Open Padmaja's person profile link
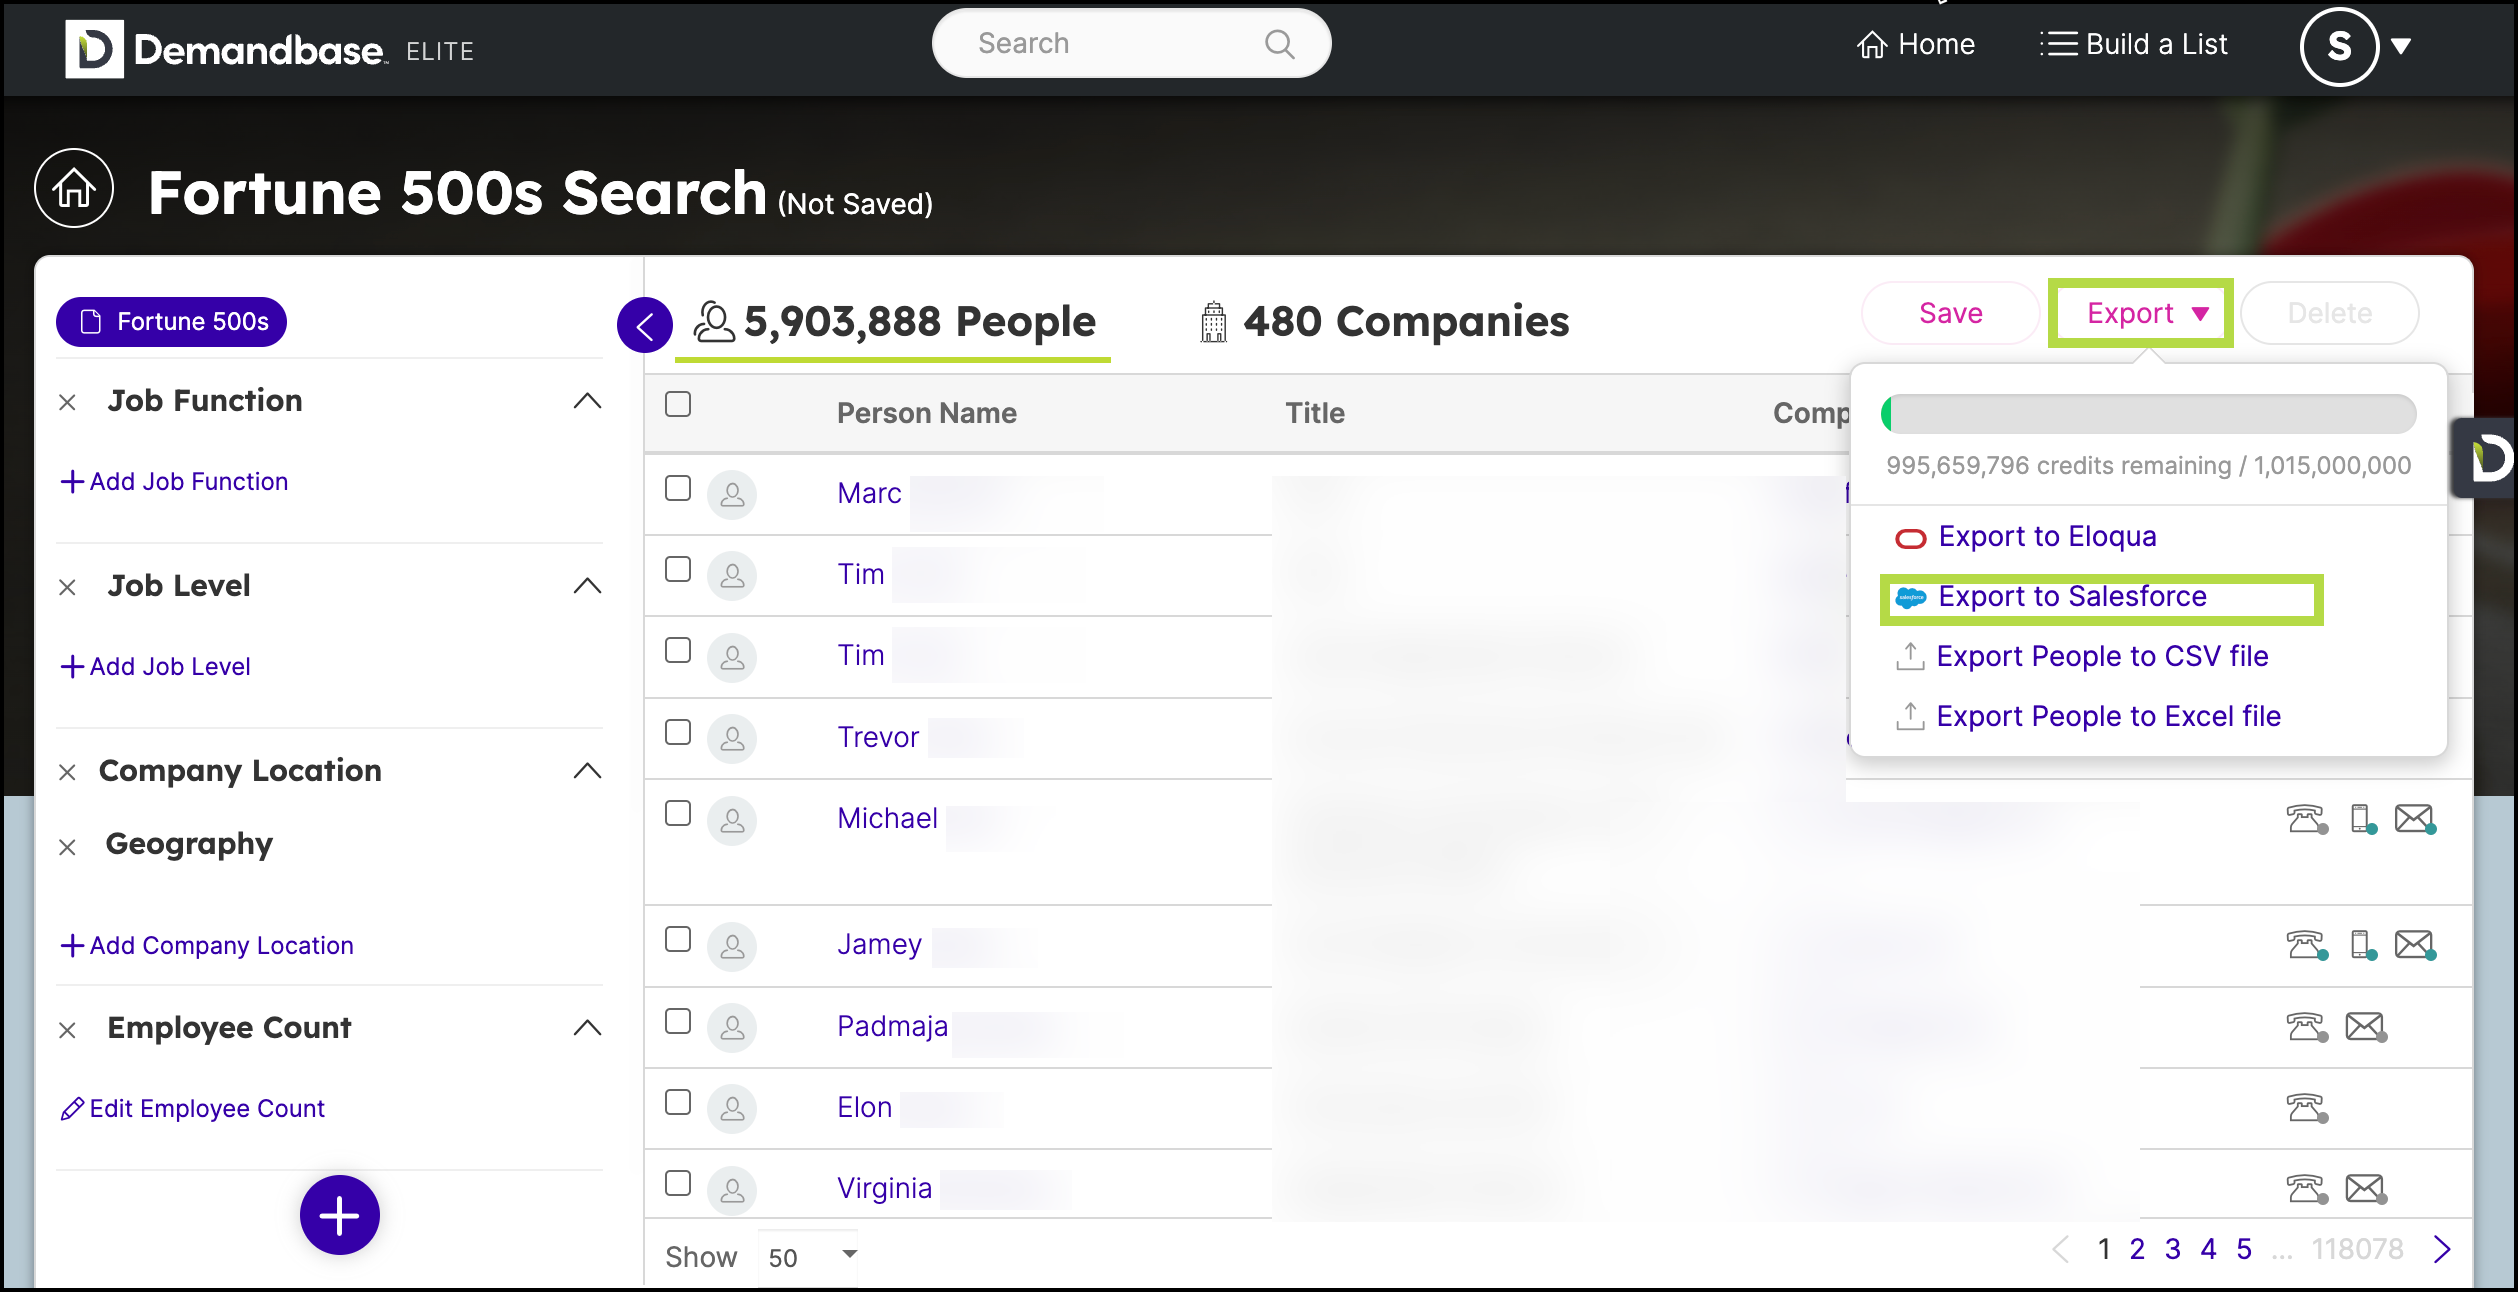This screenshot has height=1292, width=2518. 892,1026
